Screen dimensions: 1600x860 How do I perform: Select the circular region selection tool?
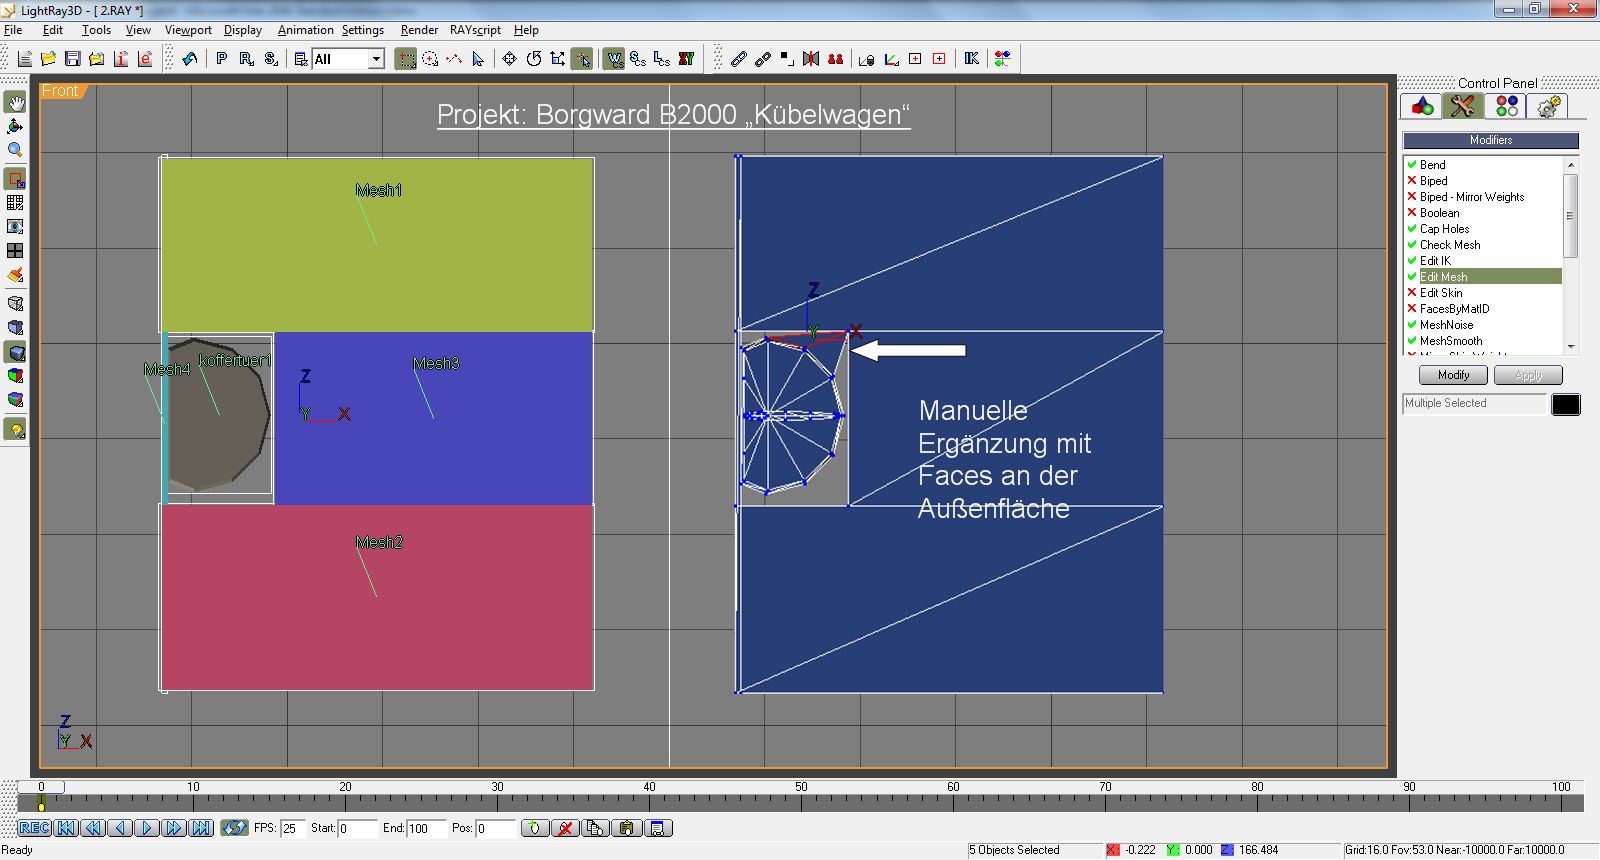click(x=430, y=59)
